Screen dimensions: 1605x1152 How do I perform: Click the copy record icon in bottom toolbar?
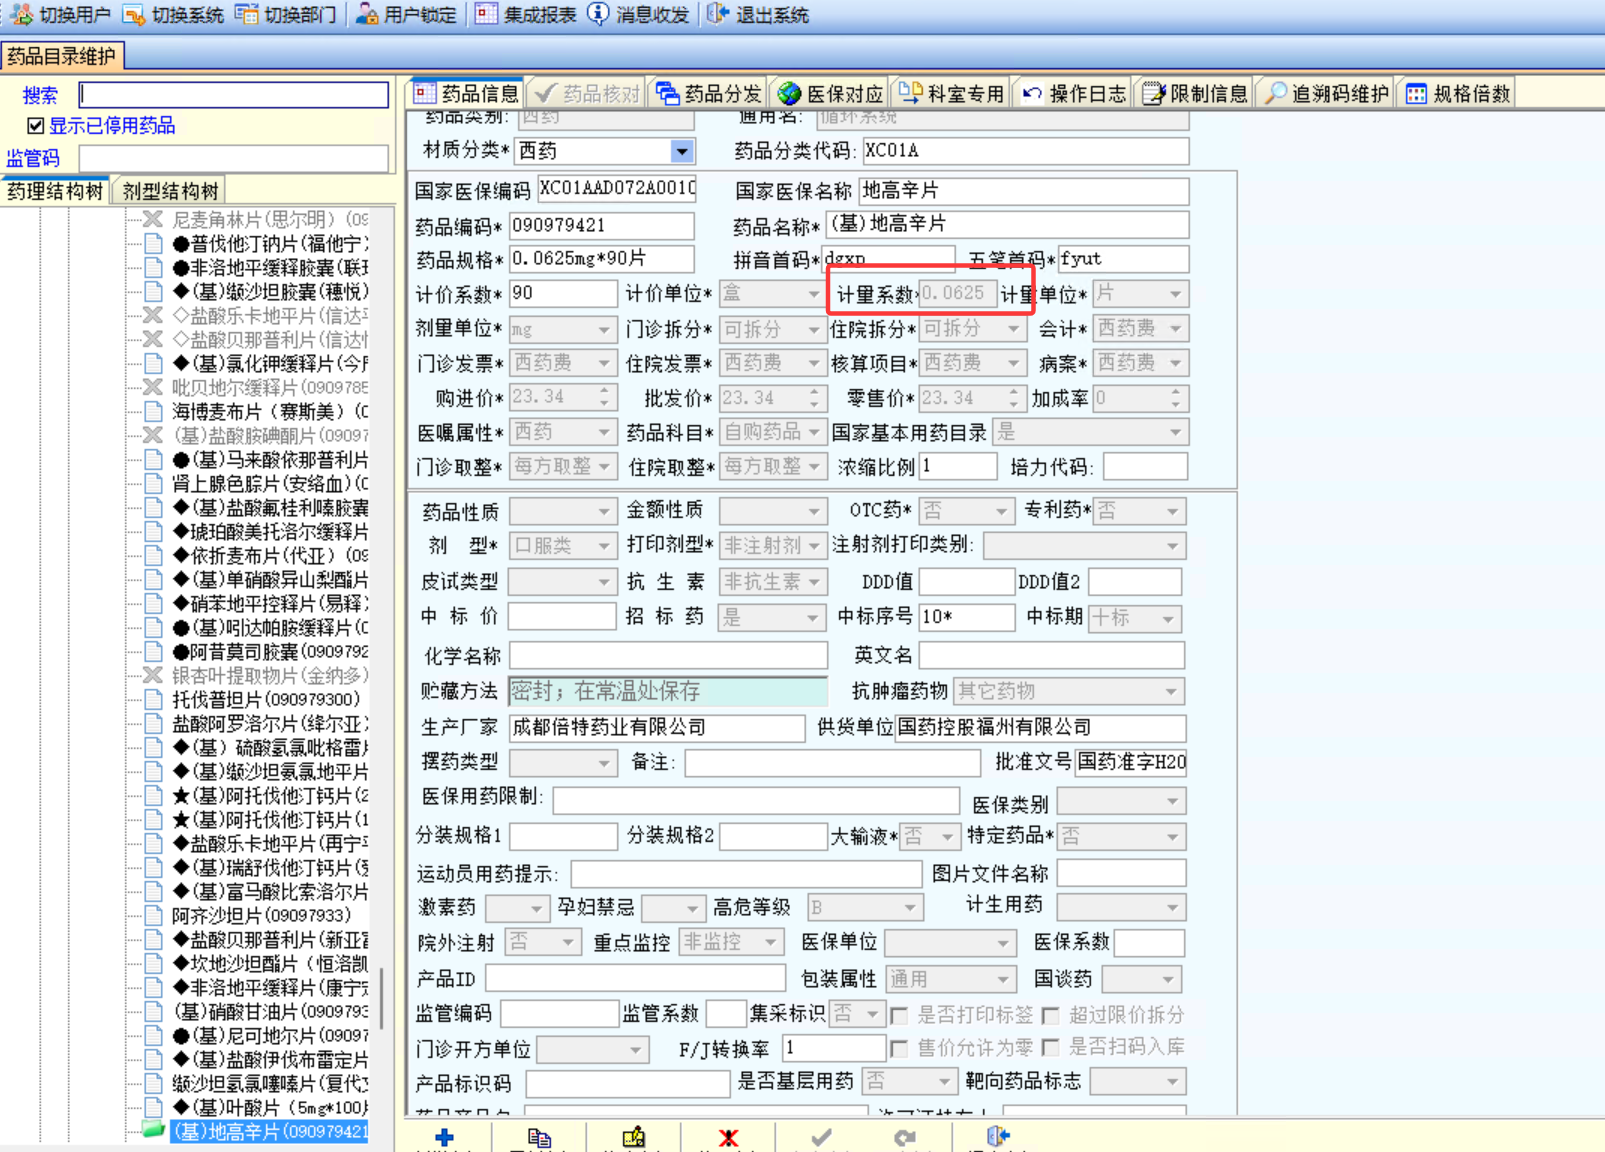tap(539, 1137)
